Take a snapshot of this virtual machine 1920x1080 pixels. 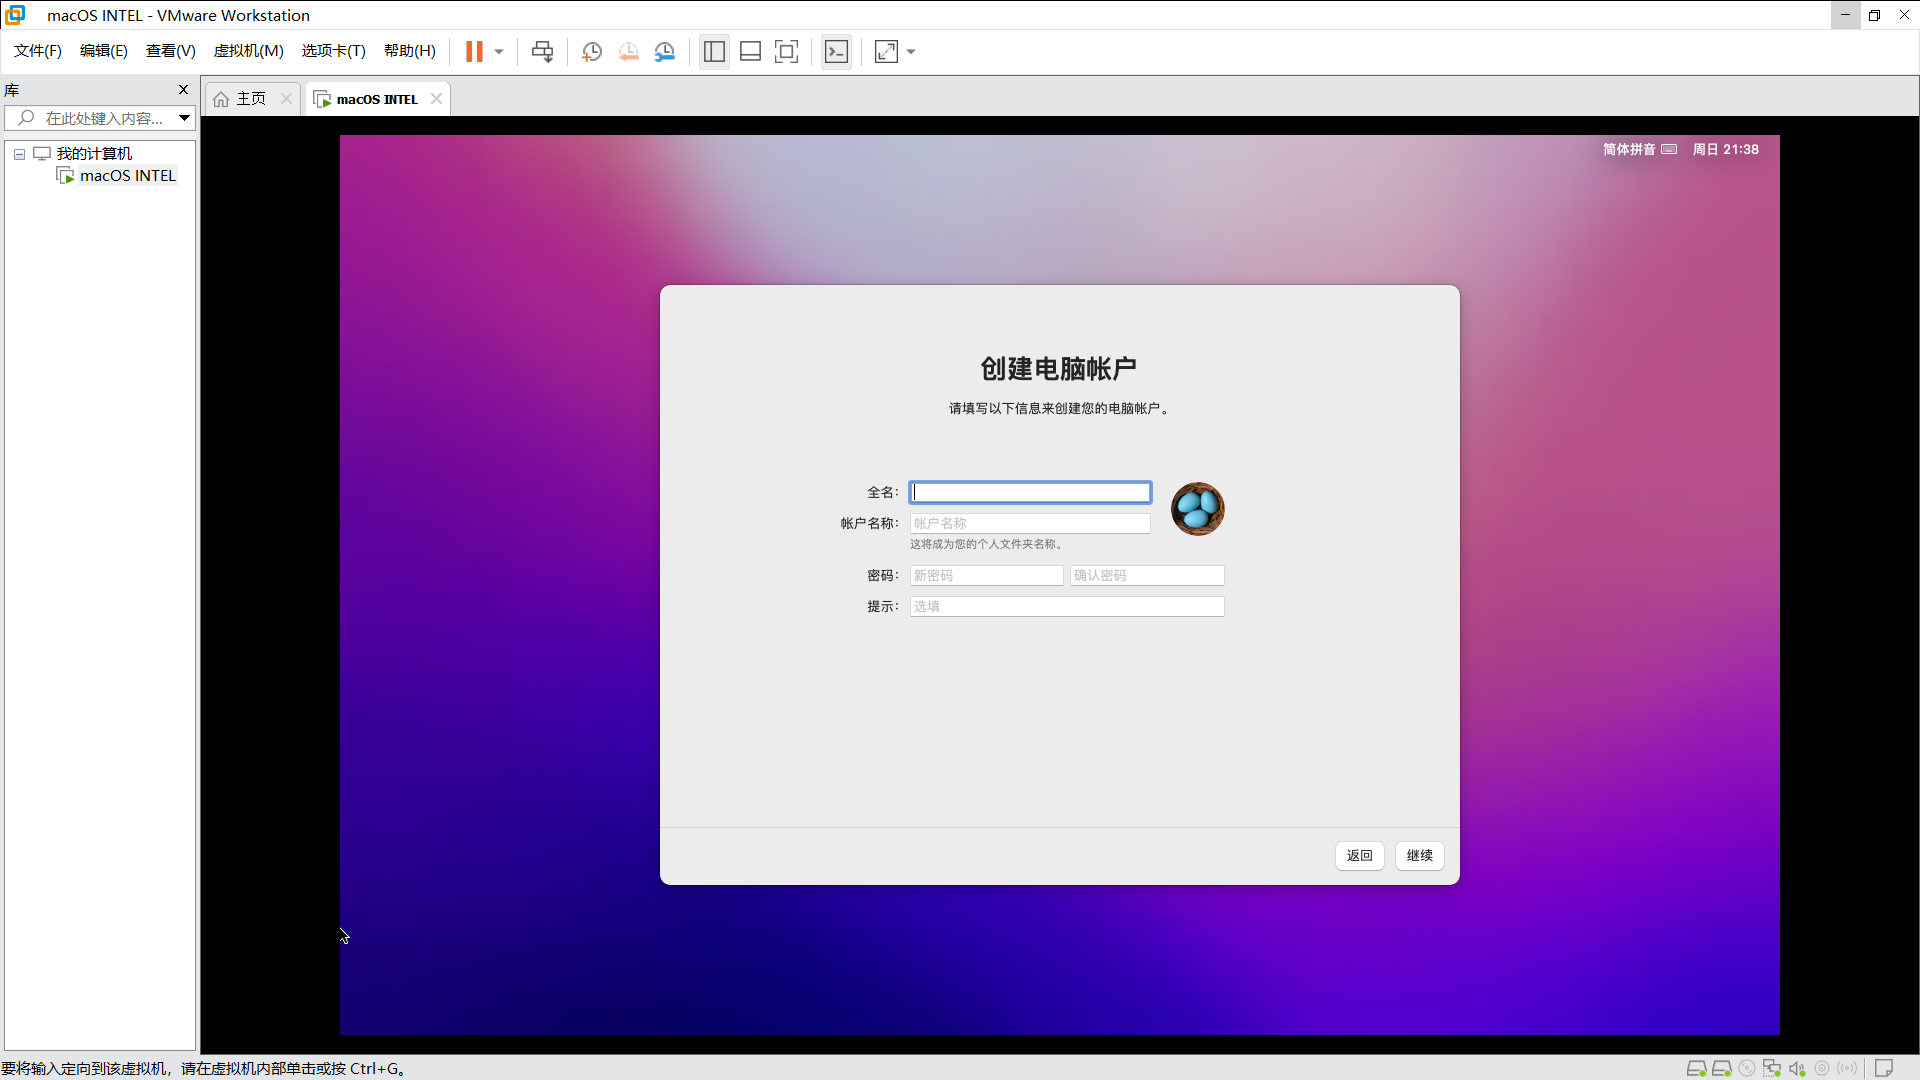[x=592, y=51]
